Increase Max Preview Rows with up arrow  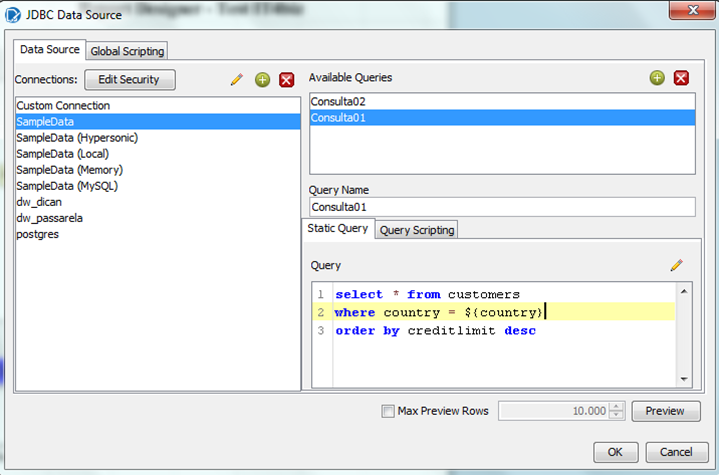(x=616, y=406)
